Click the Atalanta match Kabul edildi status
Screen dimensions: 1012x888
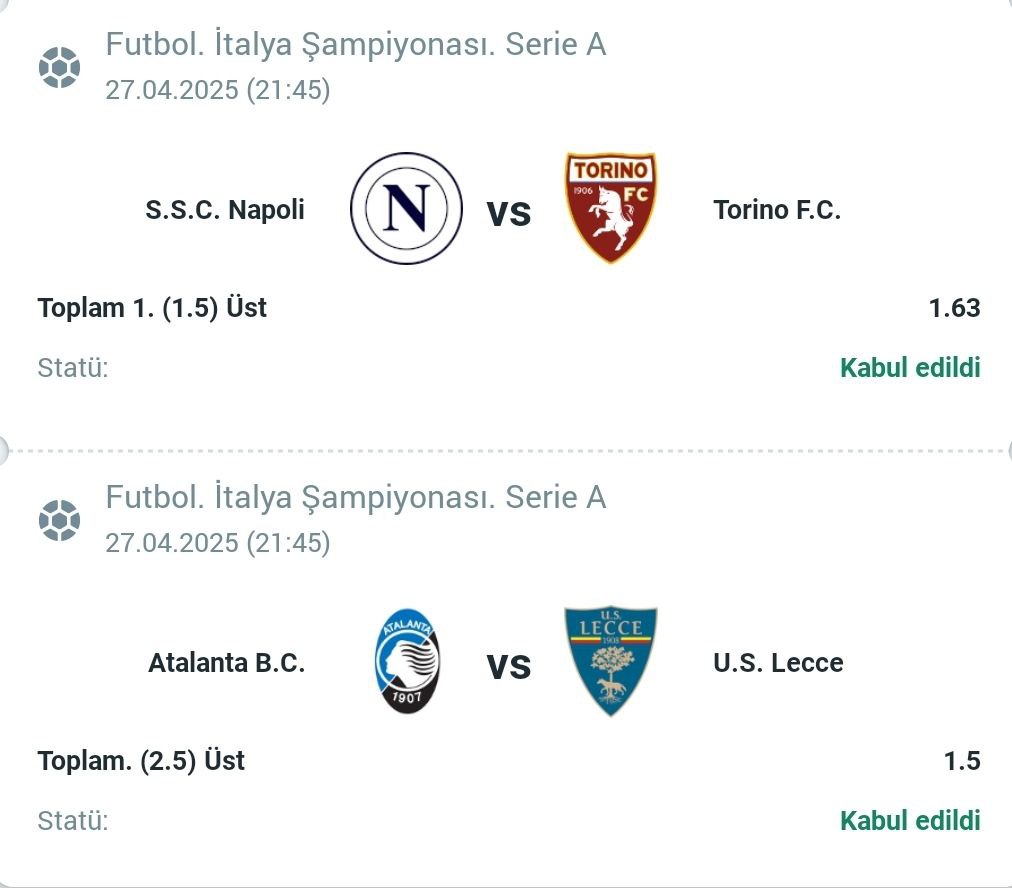(x=910, y=820)
